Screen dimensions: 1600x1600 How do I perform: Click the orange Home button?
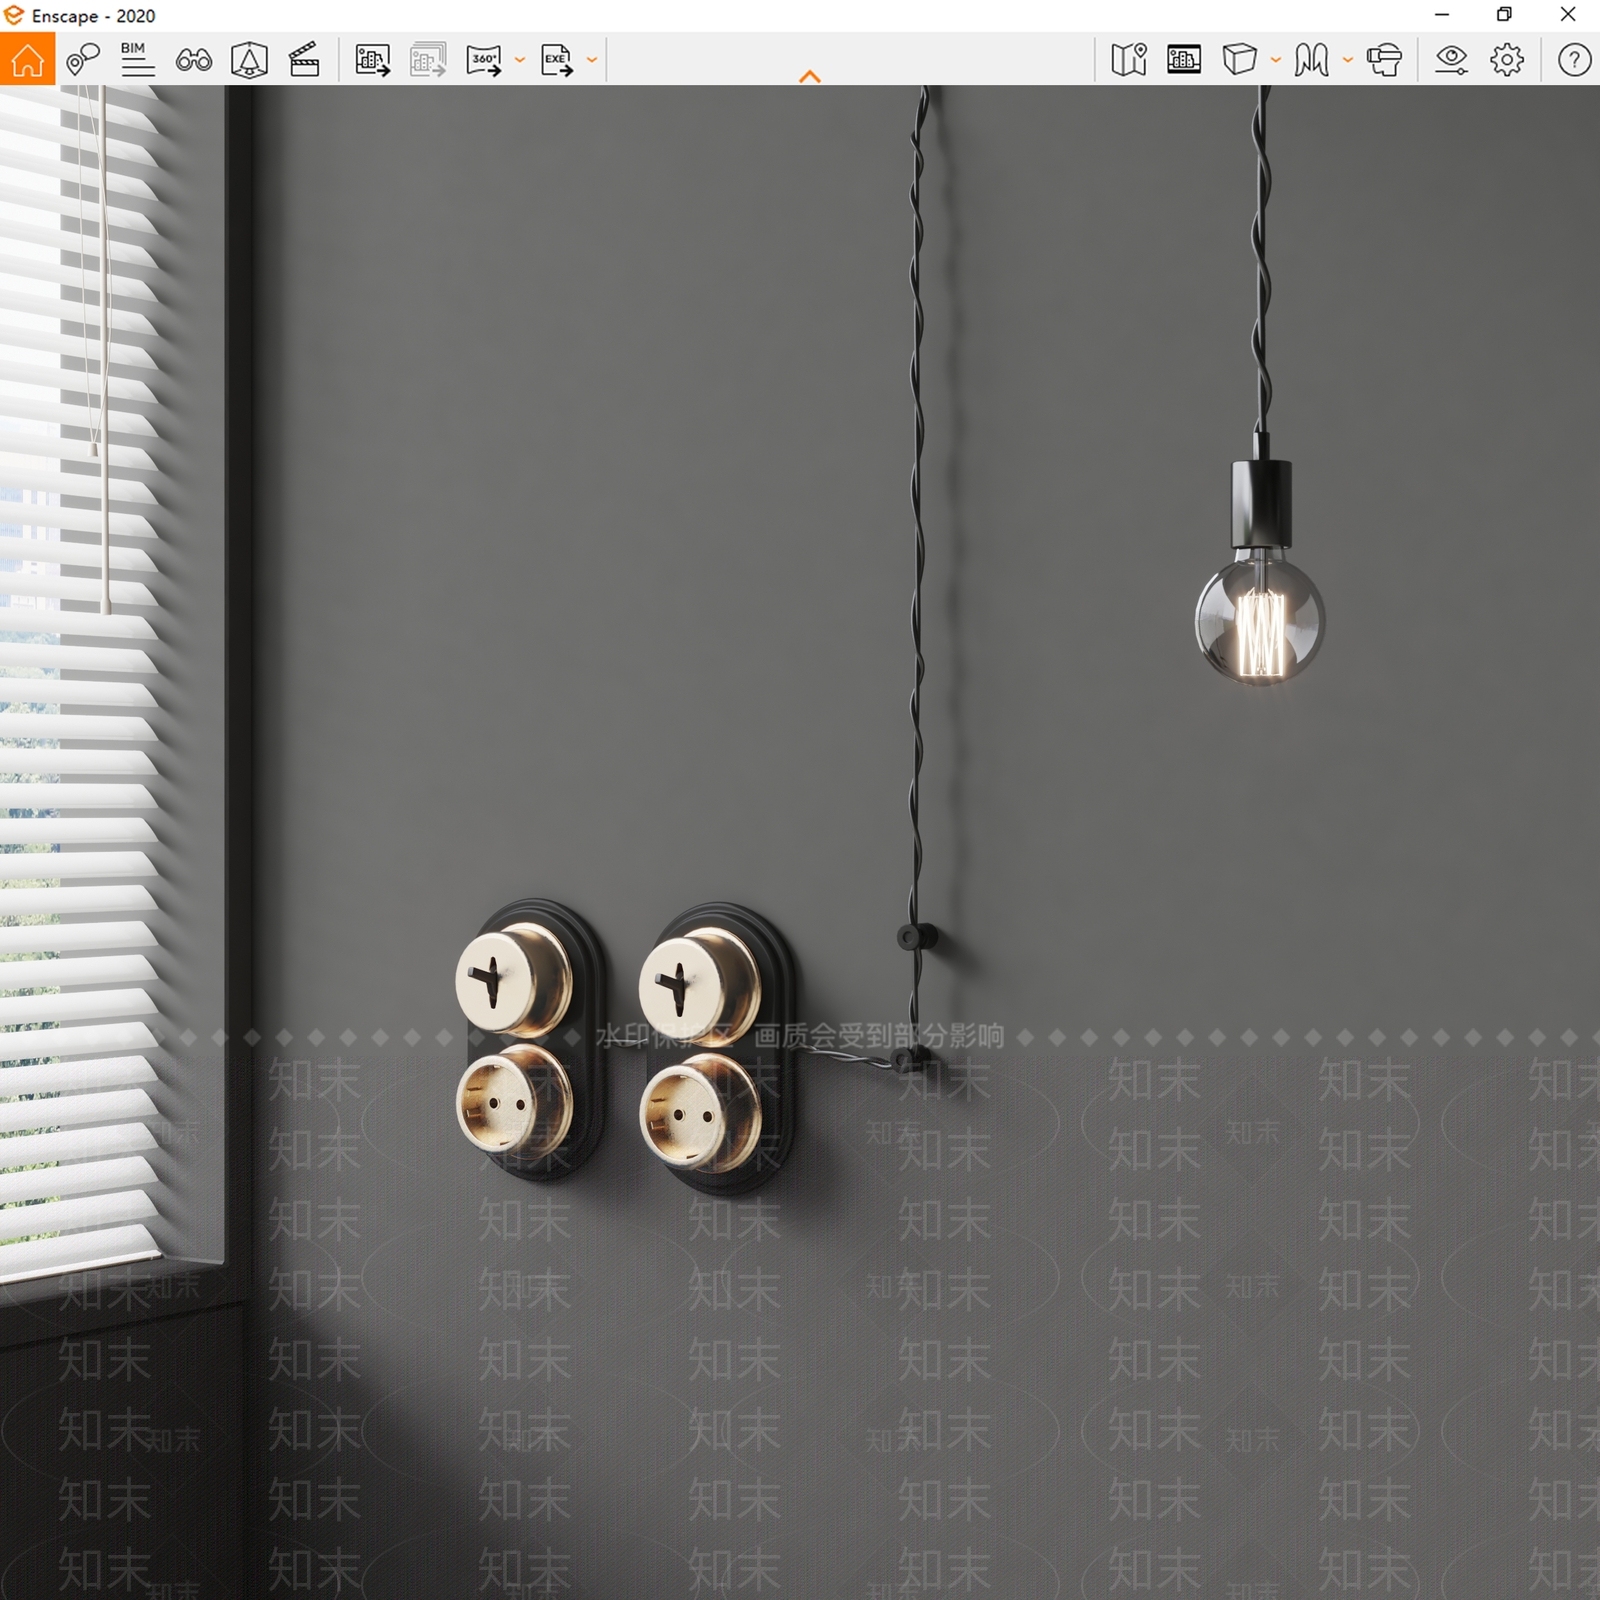click(27, 59)
